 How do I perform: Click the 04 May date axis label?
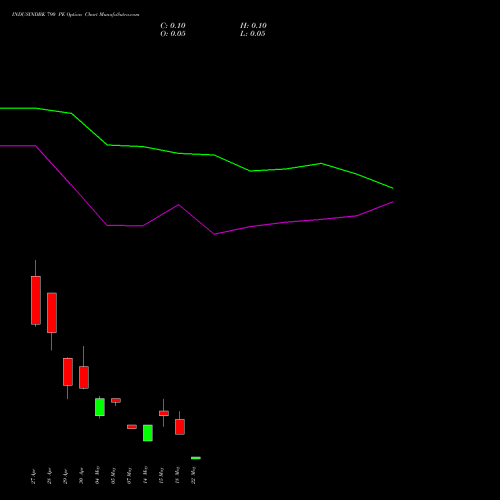(x=97, y=475)
